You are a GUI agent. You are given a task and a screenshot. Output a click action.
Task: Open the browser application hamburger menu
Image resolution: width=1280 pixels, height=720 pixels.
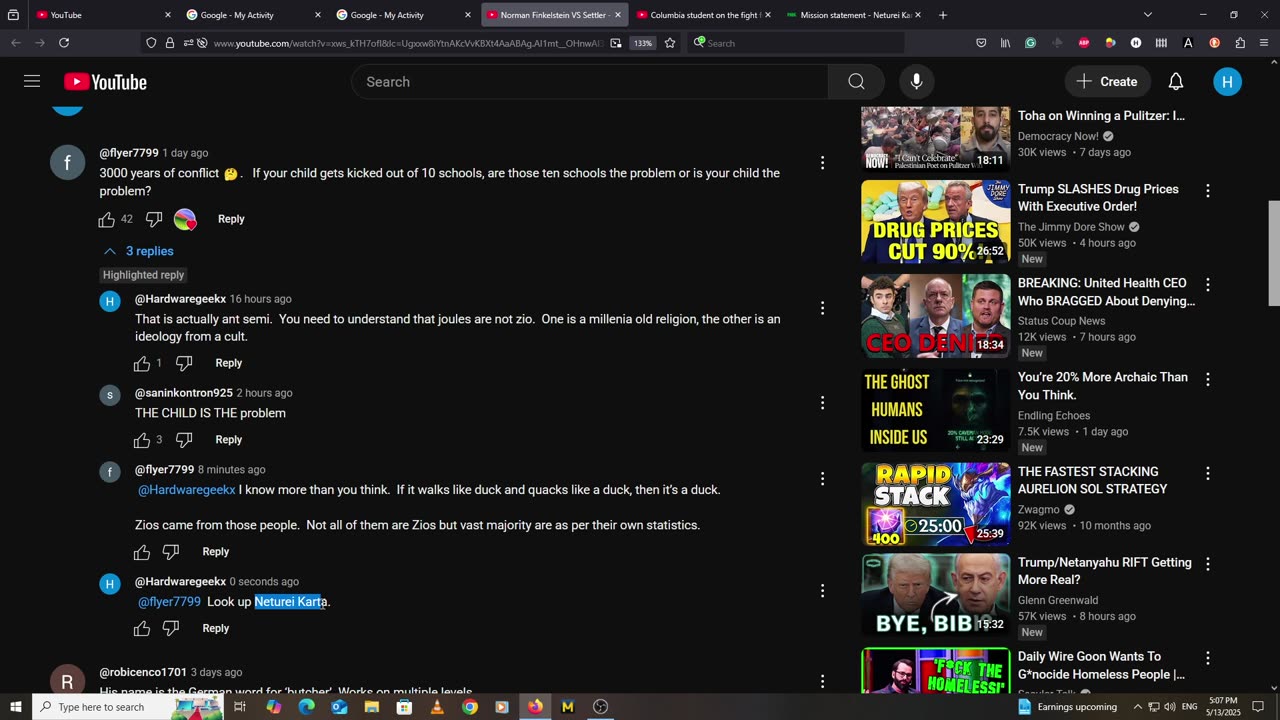[1265, 43]
